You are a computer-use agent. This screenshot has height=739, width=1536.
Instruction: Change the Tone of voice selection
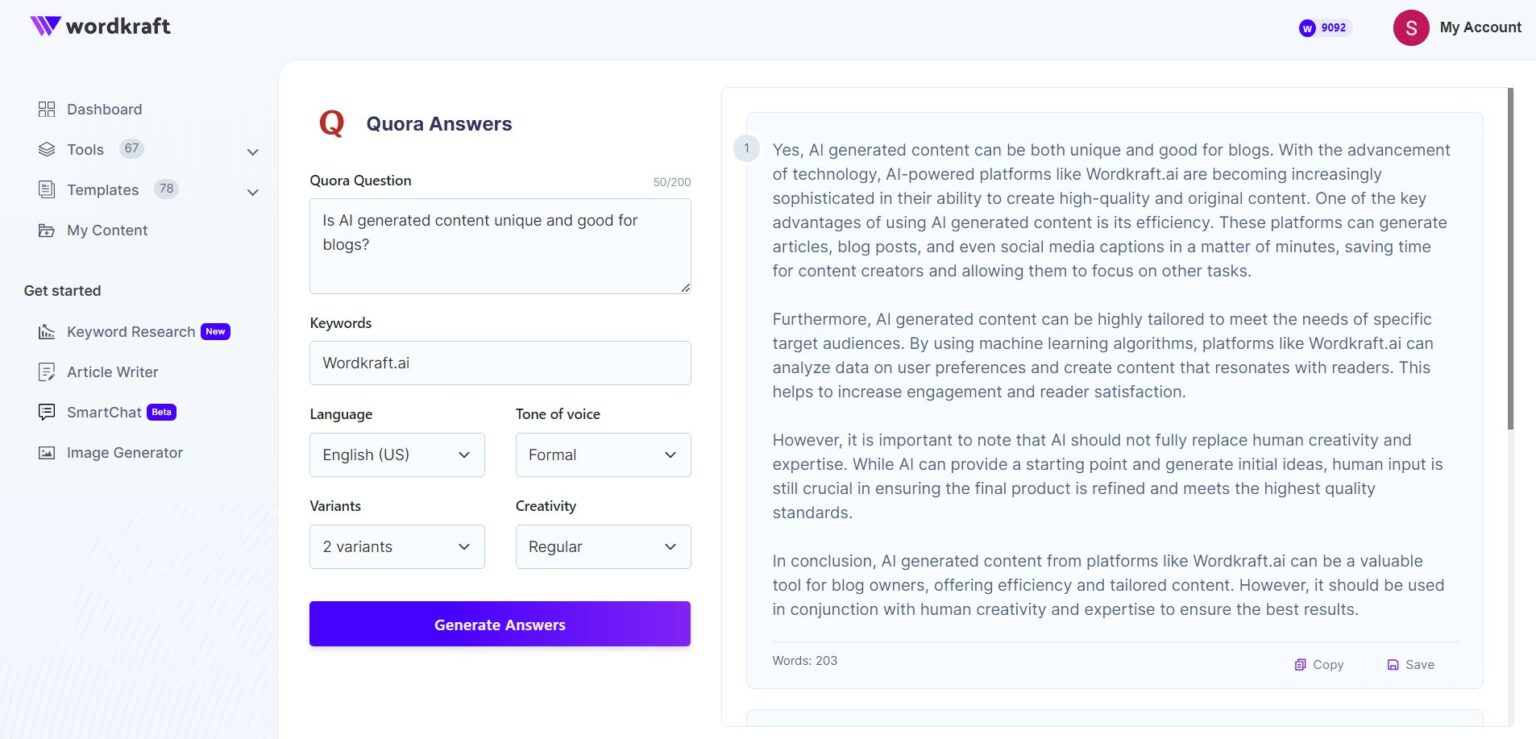602,454
